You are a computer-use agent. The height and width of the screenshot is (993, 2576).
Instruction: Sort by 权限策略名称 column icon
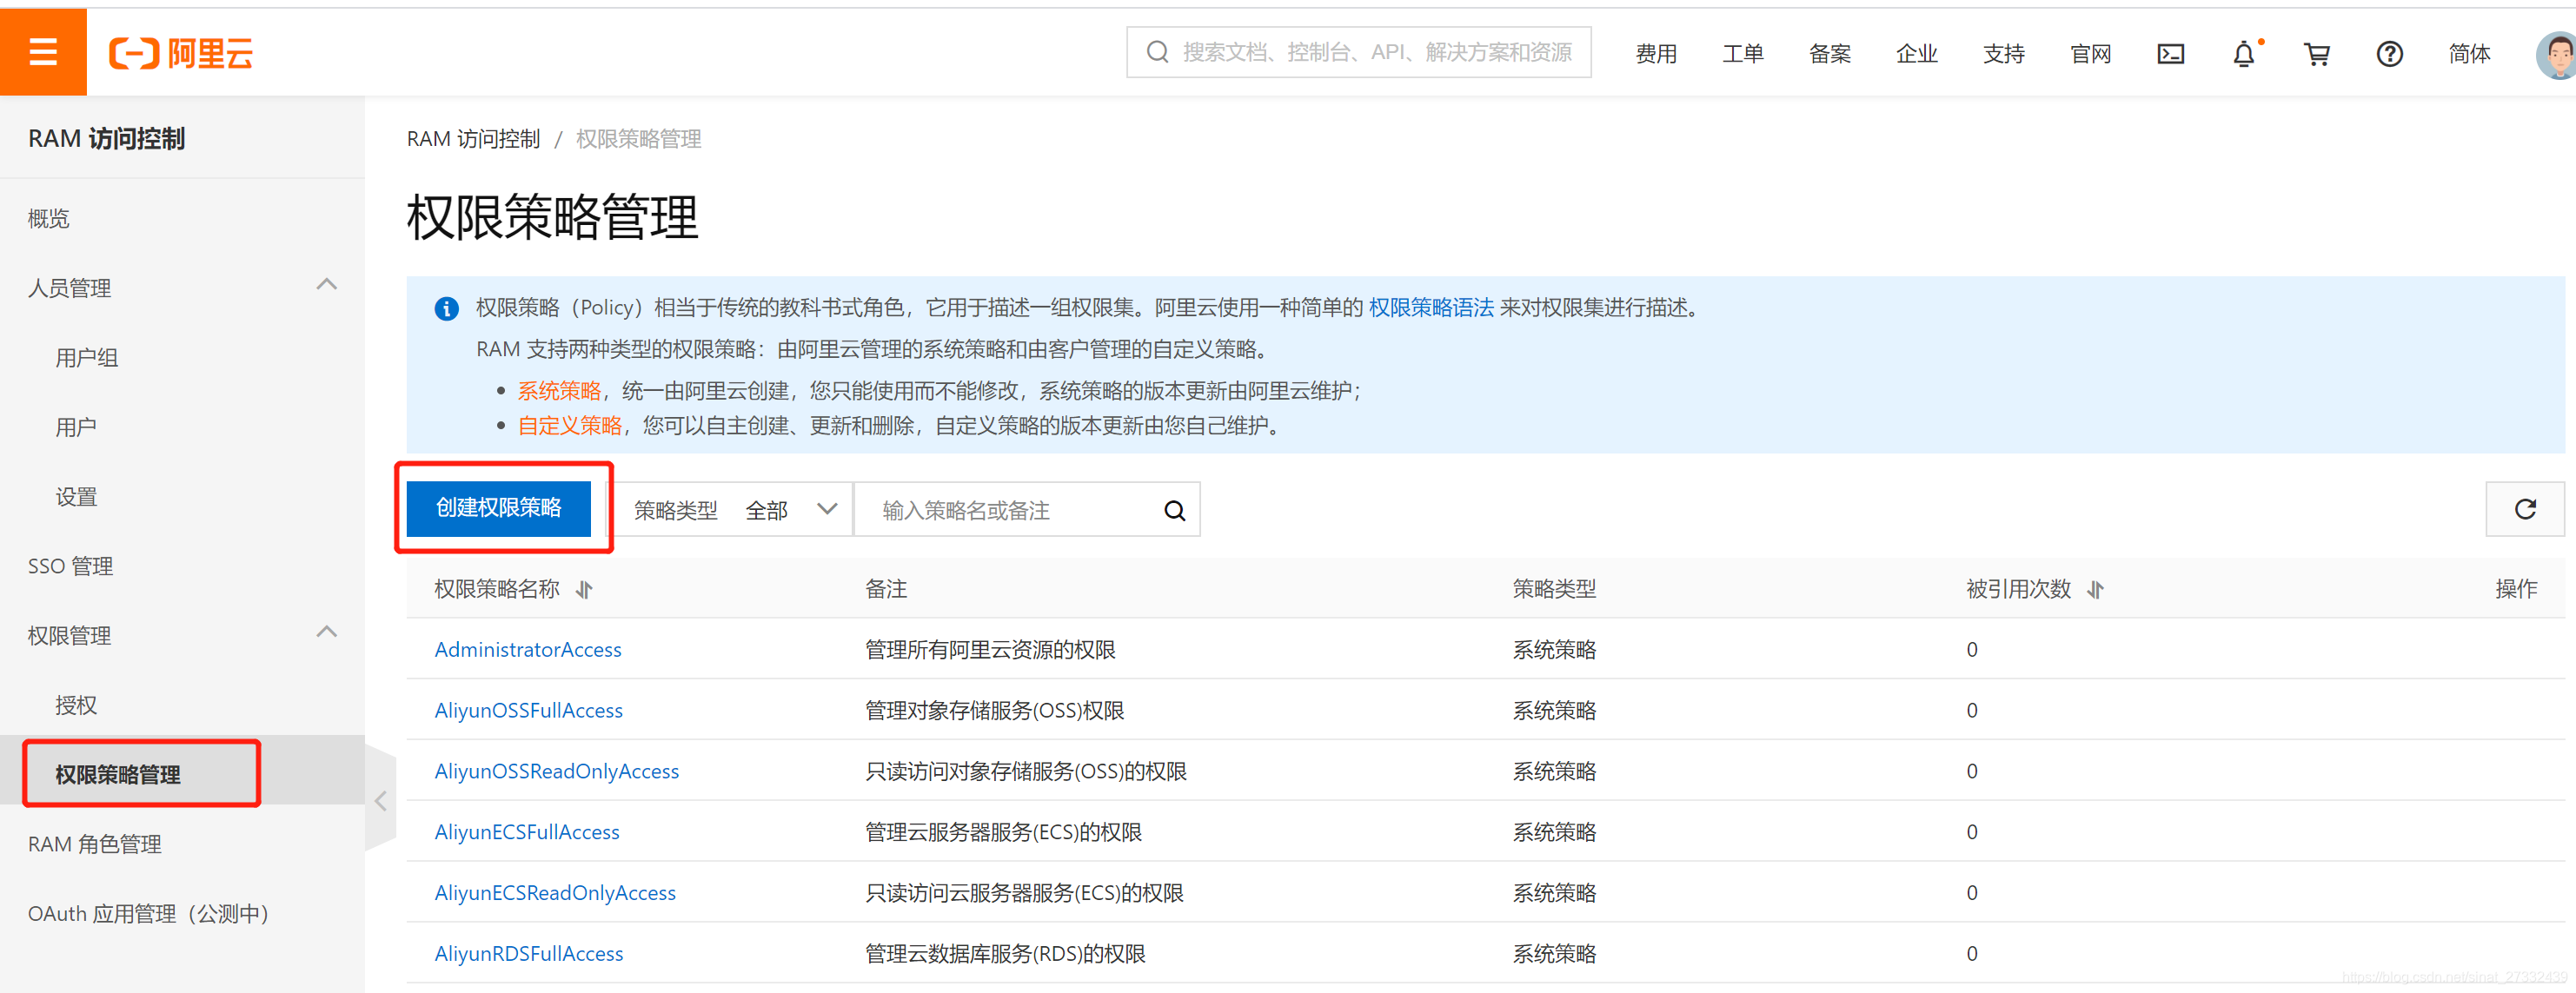pos(584,590)
